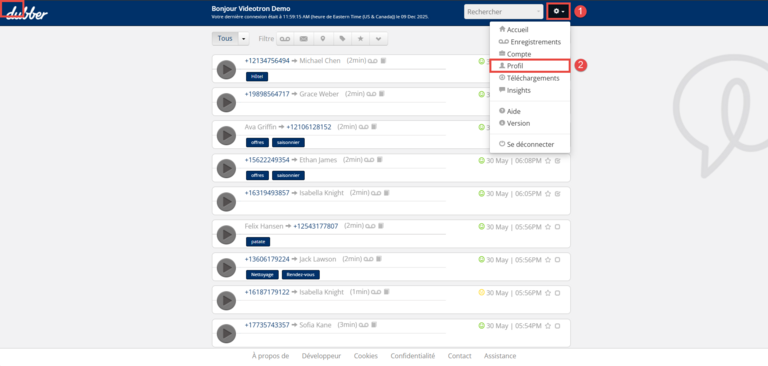Click saisonnier tag on Ava Griffin row
Image resolution: width=768 pixels, height=366 pixels.
[288, 143]
